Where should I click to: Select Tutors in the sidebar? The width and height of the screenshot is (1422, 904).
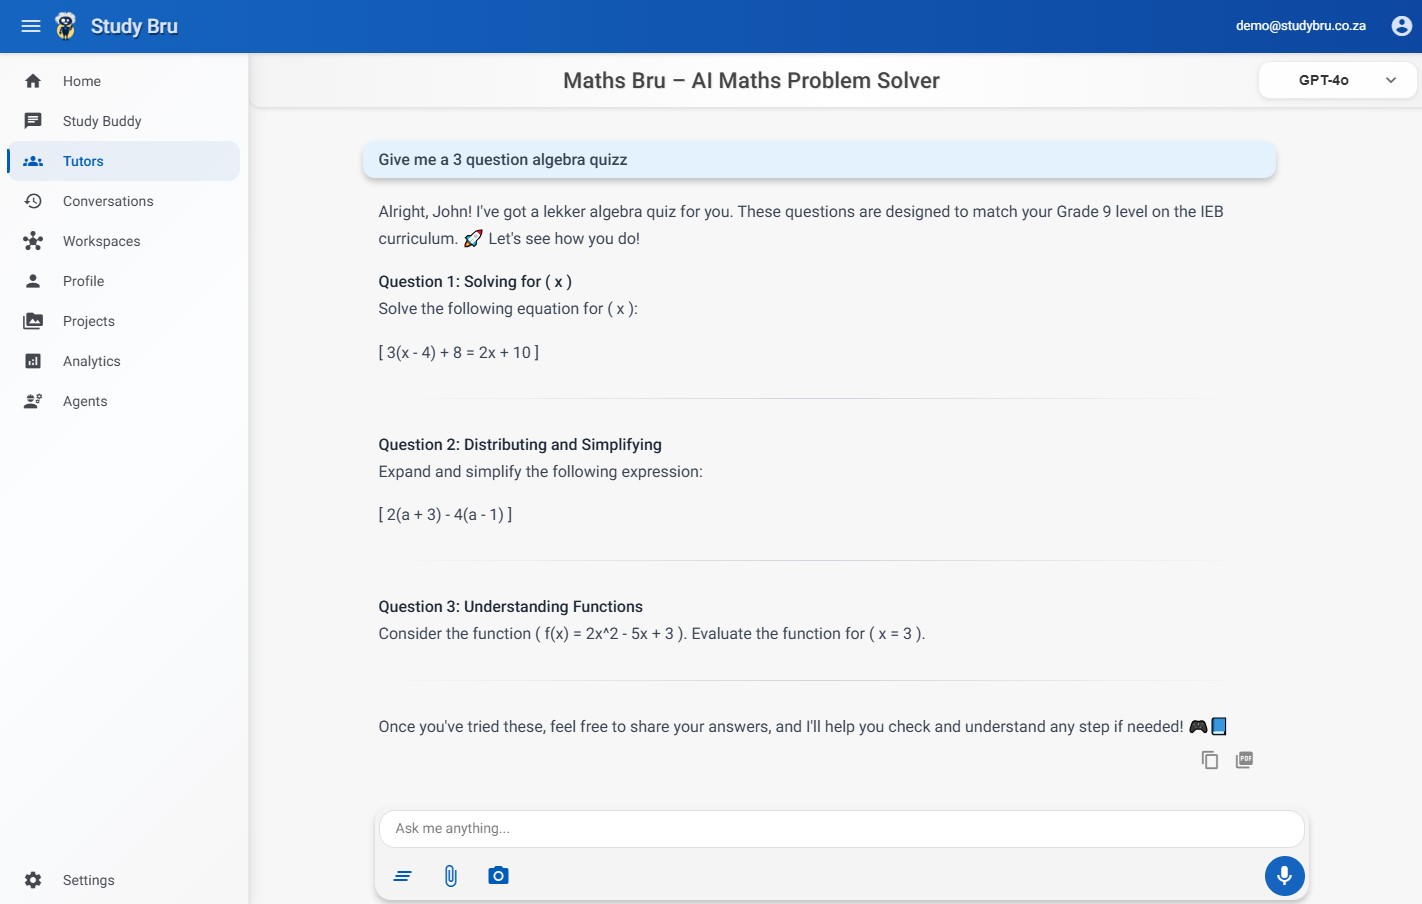pyautogui.click(x=83, y=161)
